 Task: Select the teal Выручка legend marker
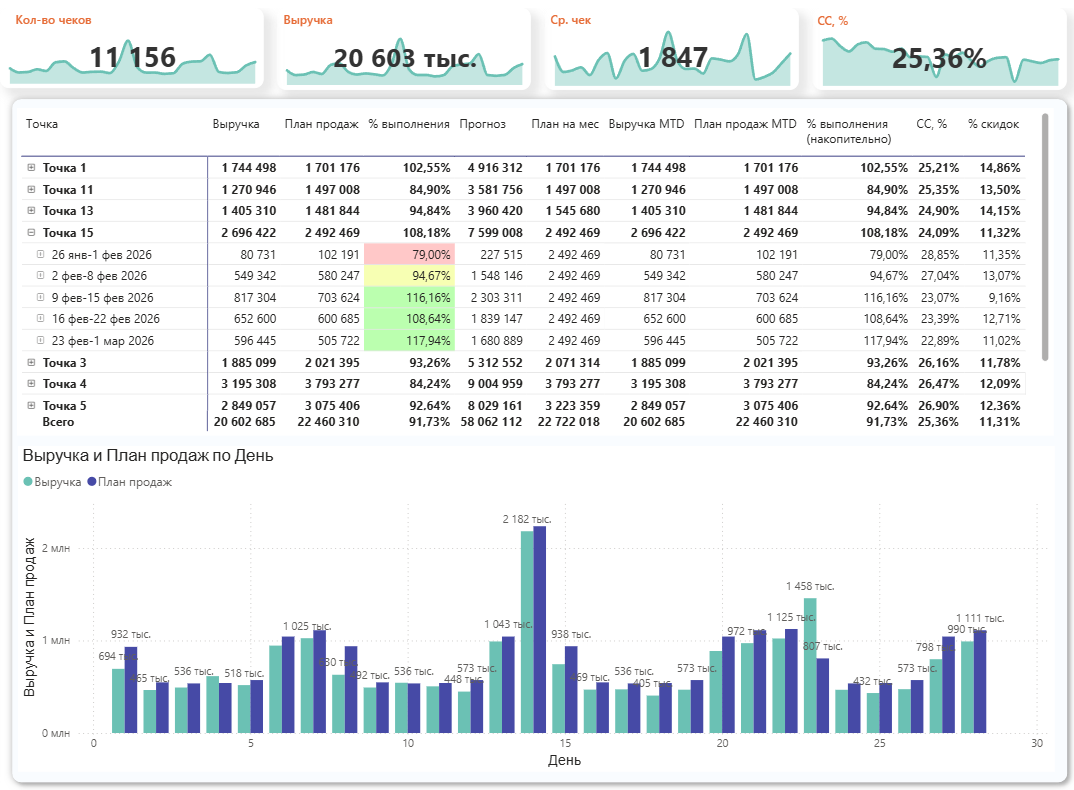[x=28, y=482]
